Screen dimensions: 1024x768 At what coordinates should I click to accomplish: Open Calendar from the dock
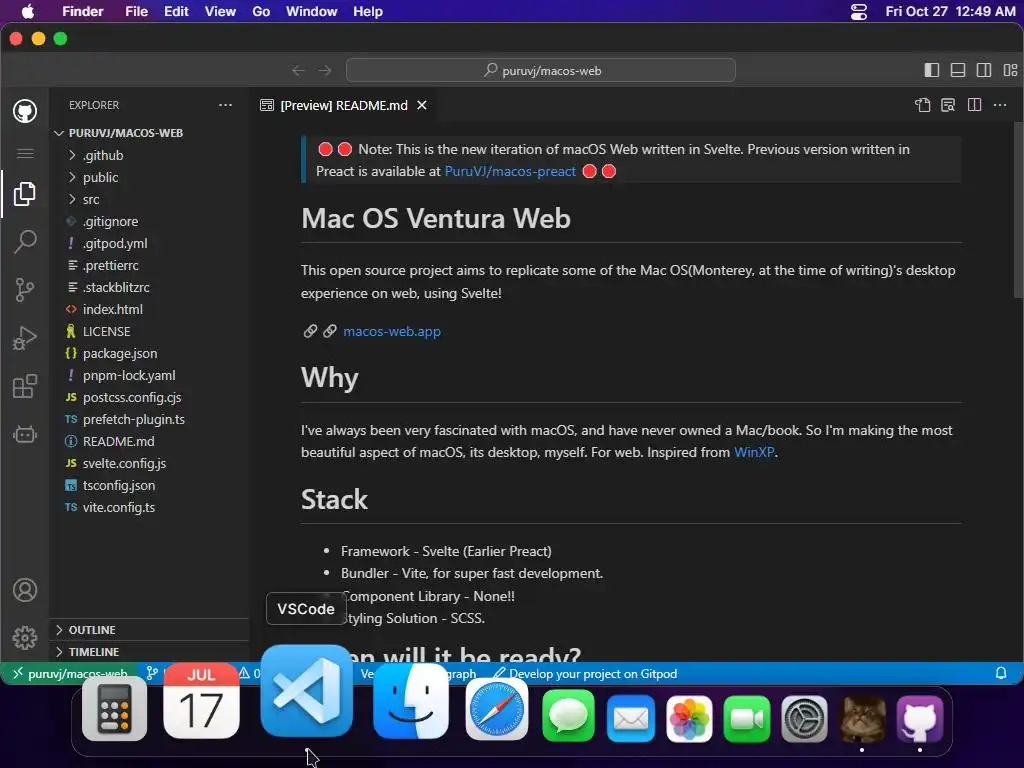coord(201,701)
